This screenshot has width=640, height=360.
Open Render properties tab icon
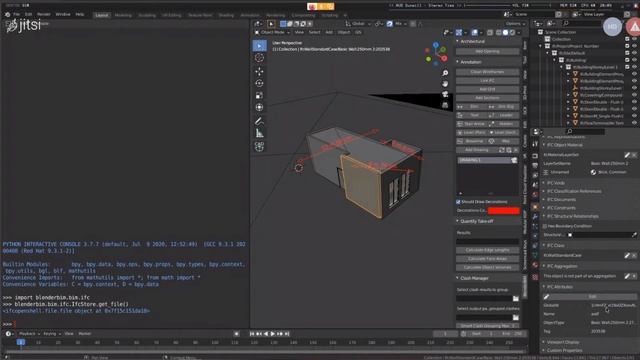pos(535,156)
